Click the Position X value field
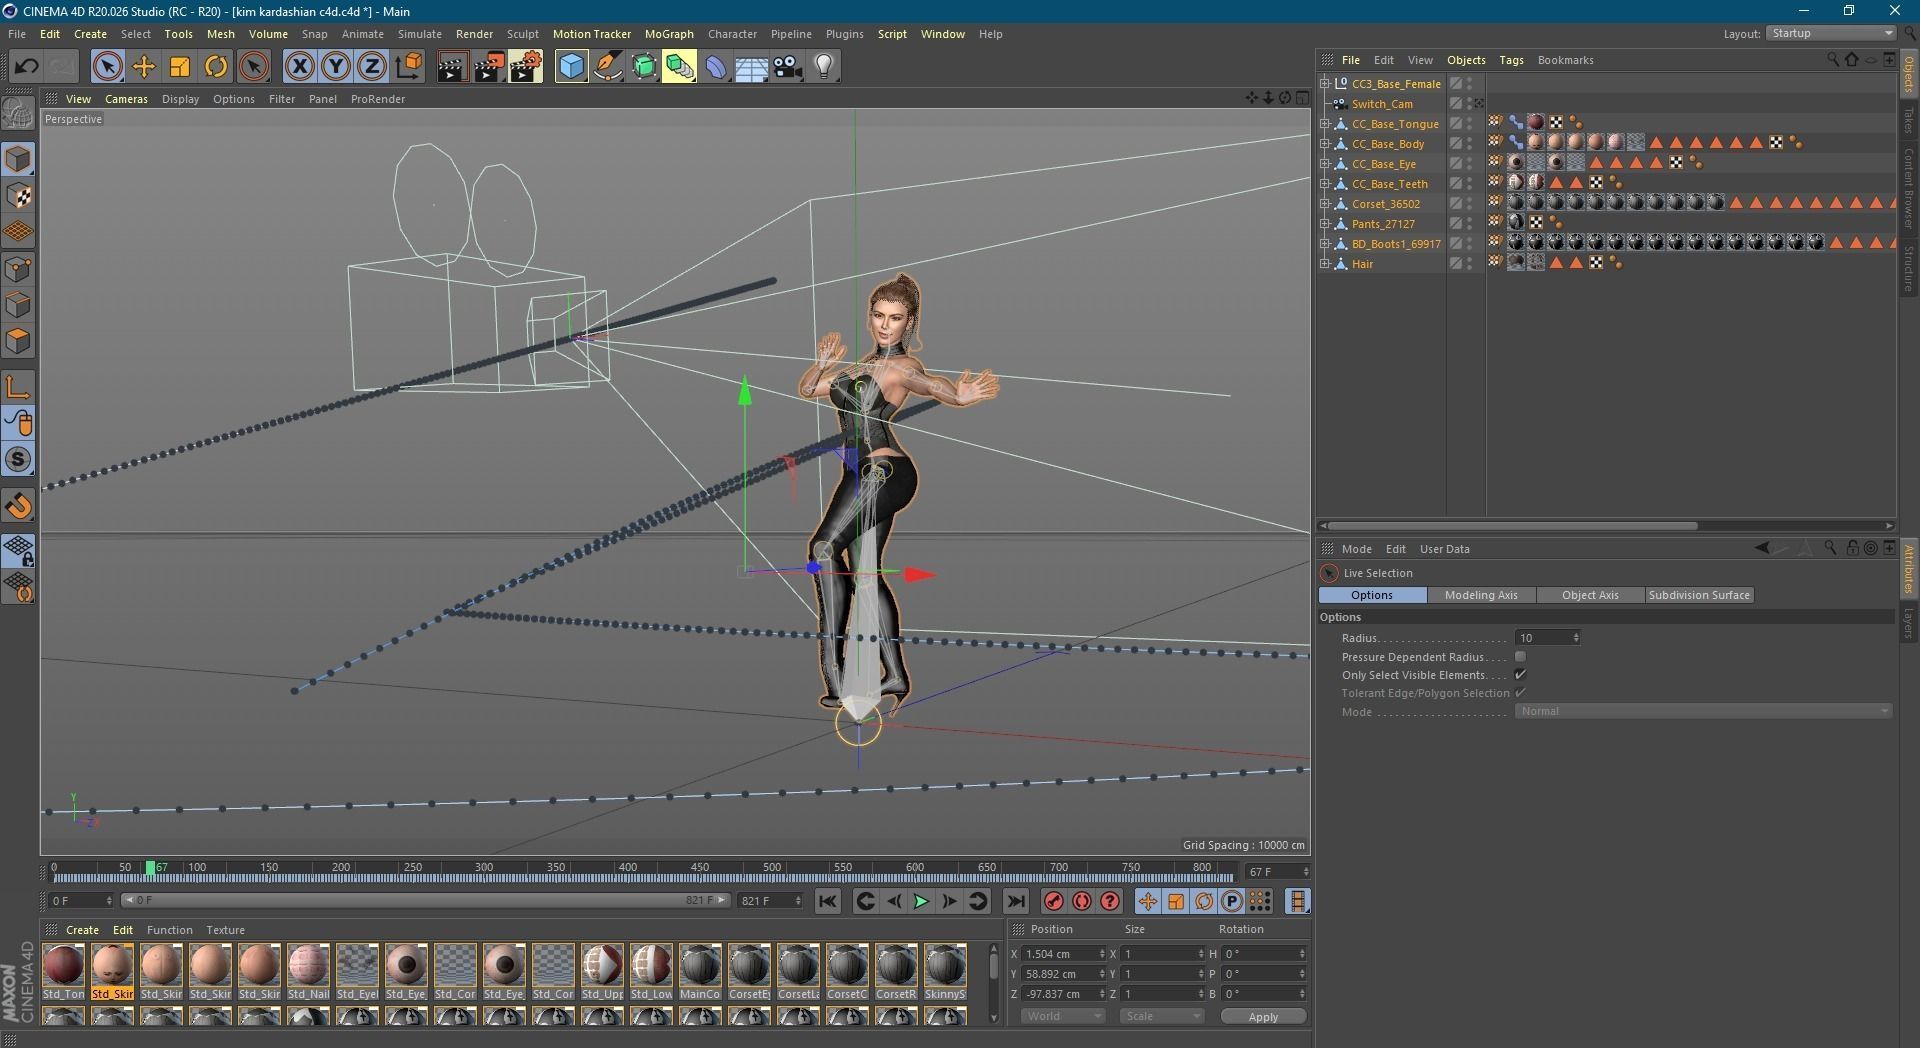1920x1048 pixels. pyautogui.click(x=1064, y=954)
